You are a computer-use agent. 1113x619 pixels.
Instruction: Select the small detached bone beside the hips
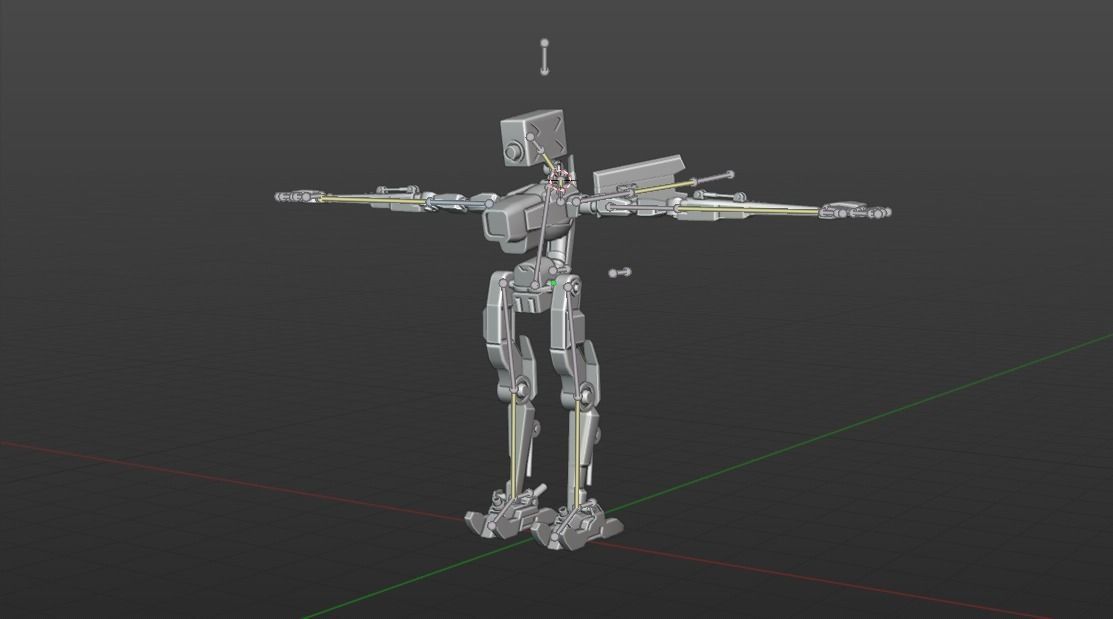pos(620,273)
